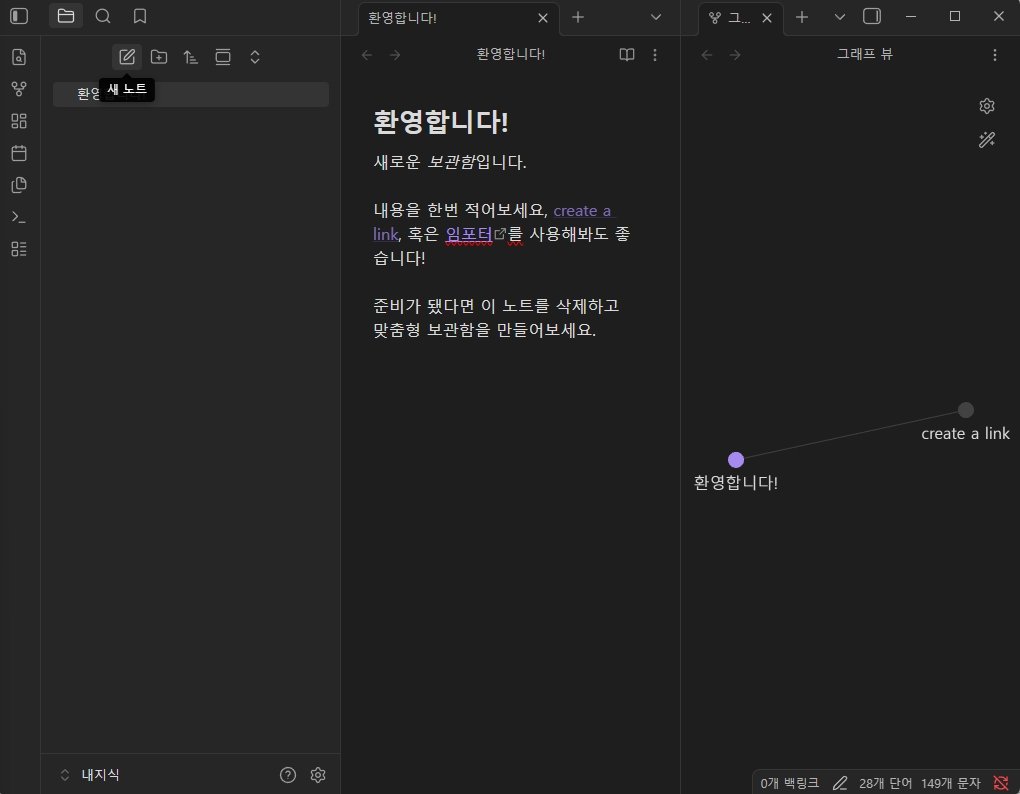Click the red sync status icon

(x=1001, y=784)
